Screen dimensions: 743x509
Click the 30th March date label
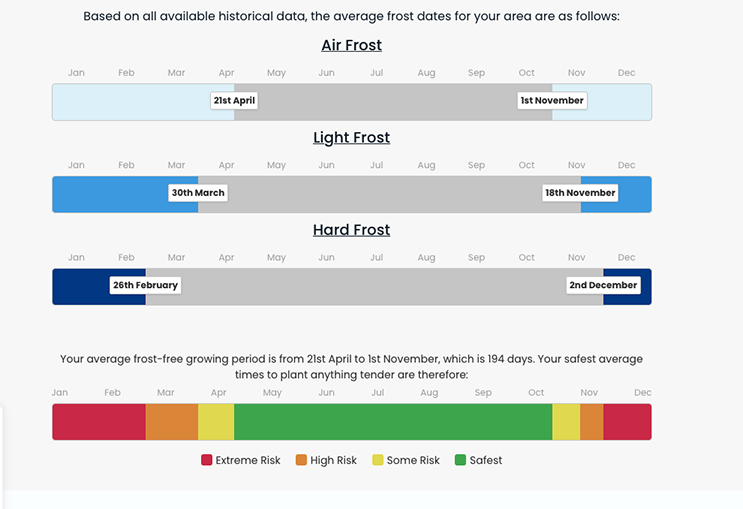point(198,193)
